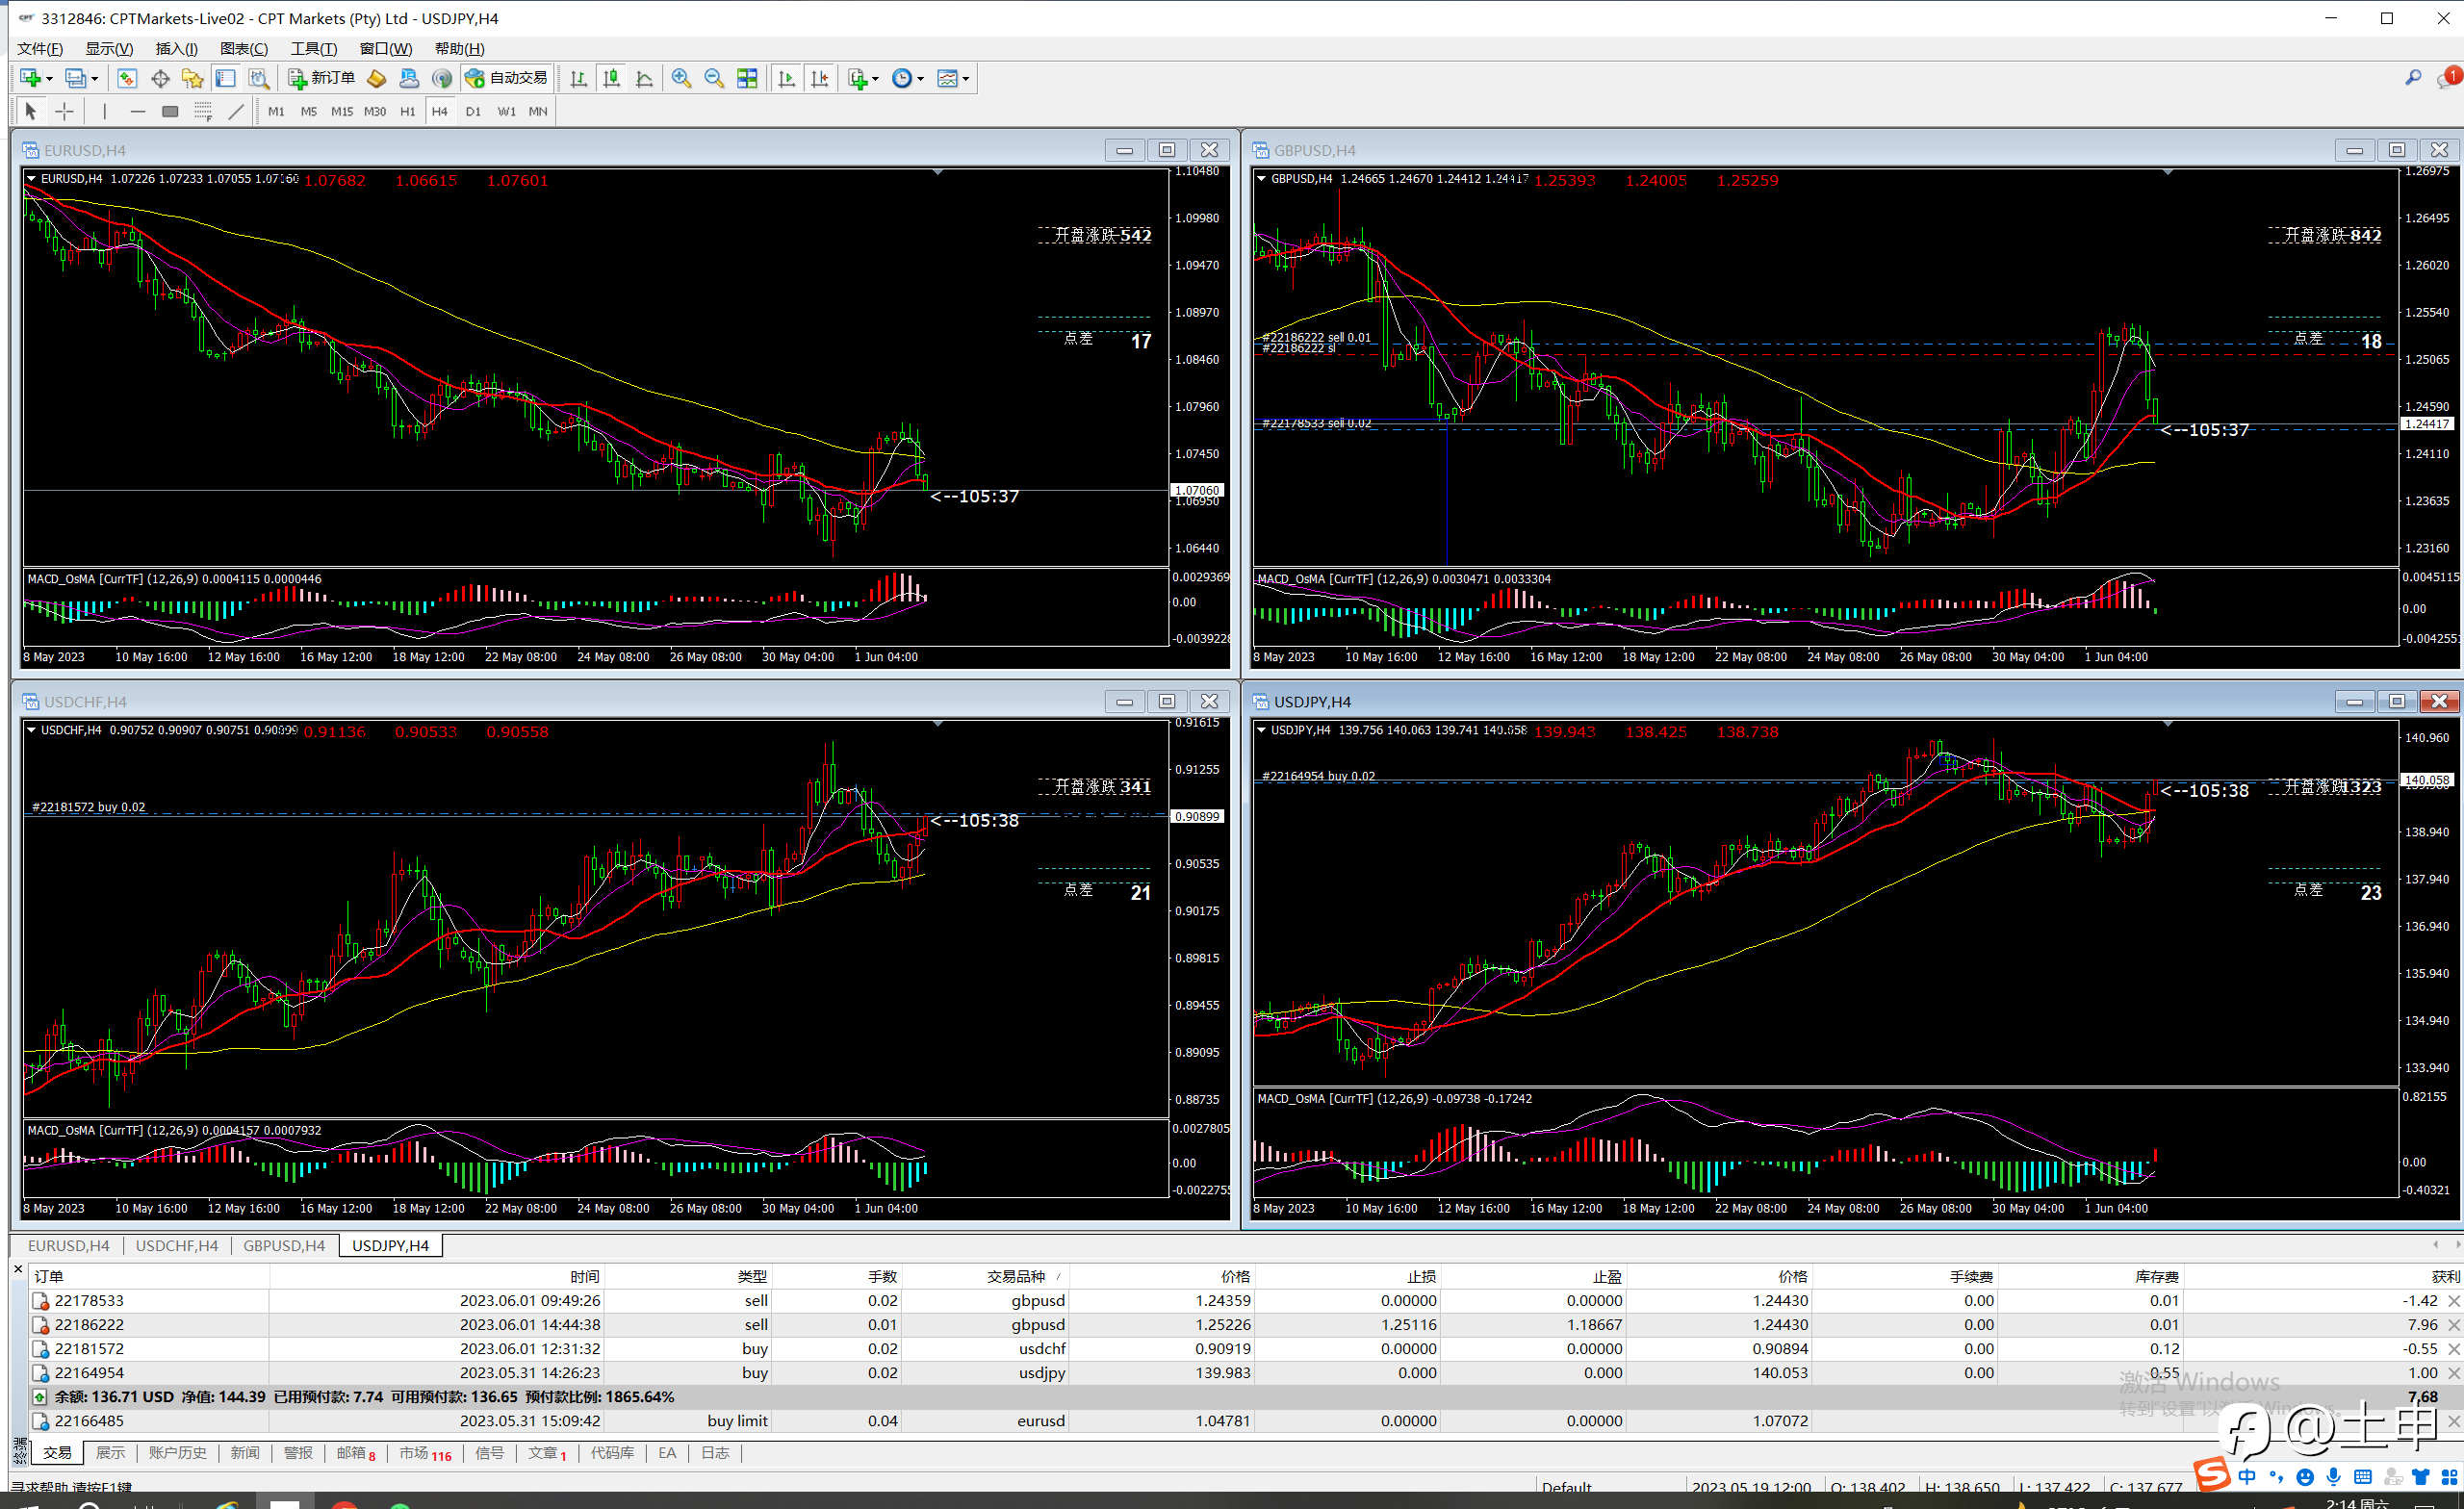The width and height of the screenshot is (2464, 1509).
Task: Expand the indicators dropdown arrow
Action: [x=875, y=79]
